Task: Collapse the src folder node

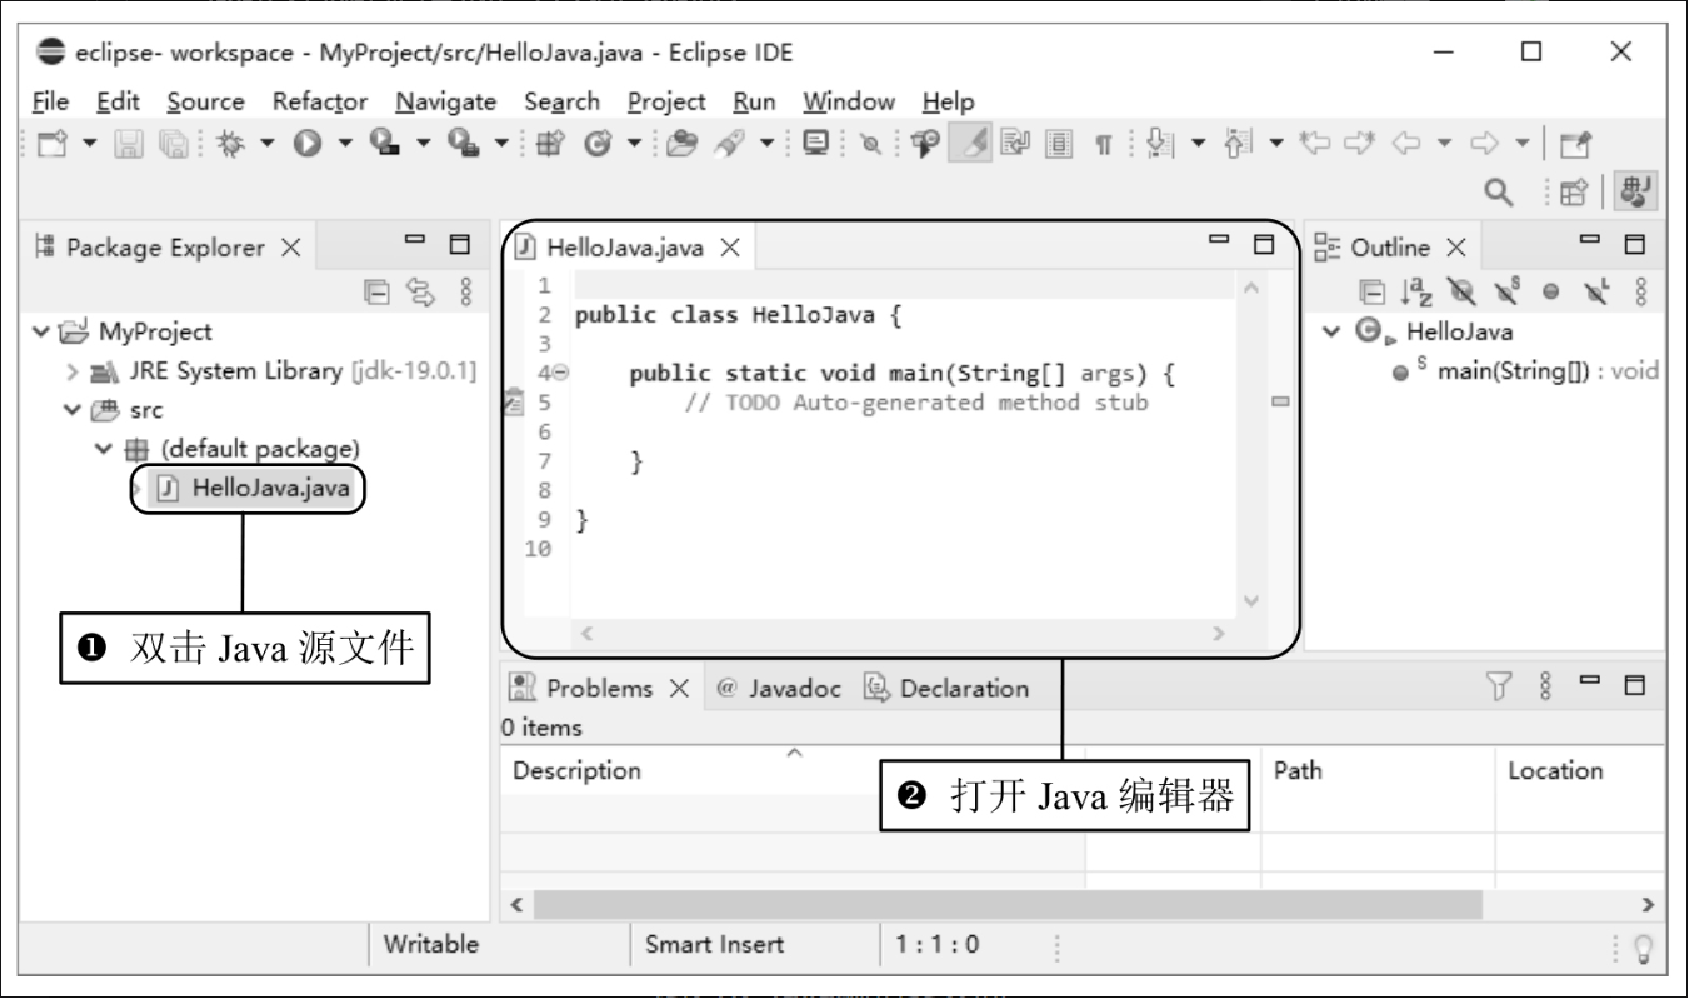Action: point(72,410)
